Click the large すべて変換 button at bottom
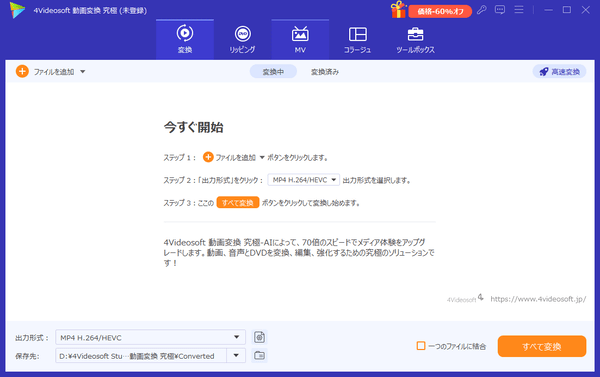 pos(541,346)
